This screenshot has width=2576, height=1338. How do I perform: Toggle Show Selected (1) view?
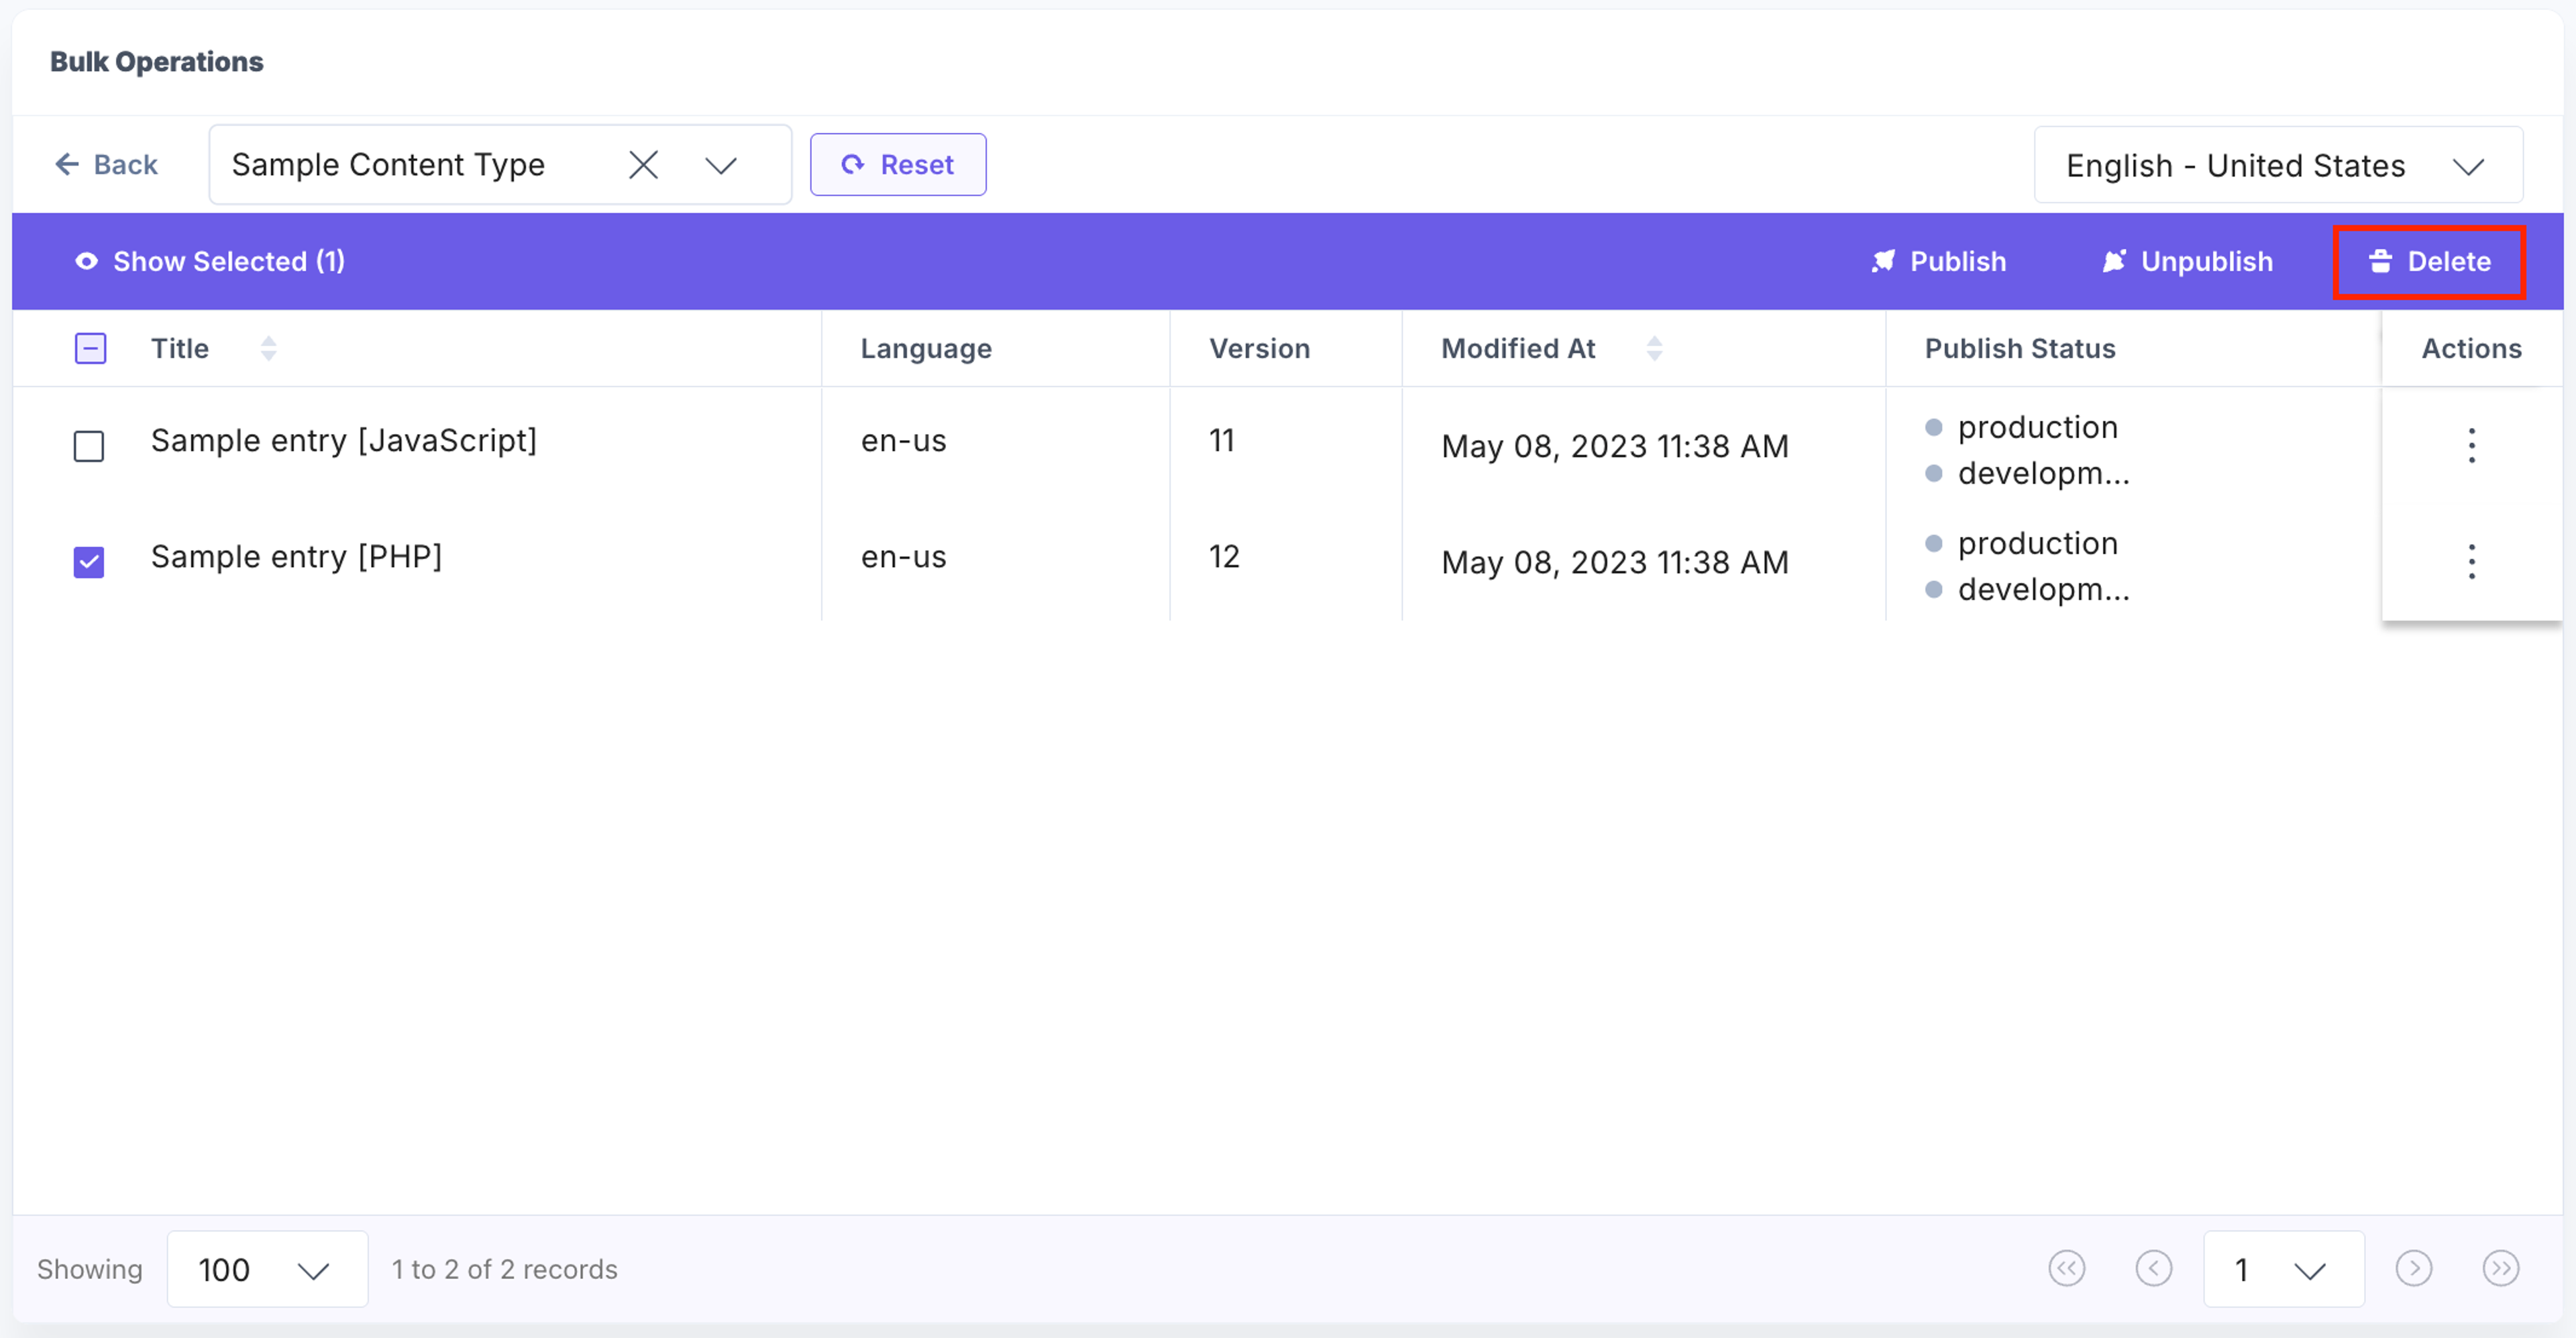(210, 261)
